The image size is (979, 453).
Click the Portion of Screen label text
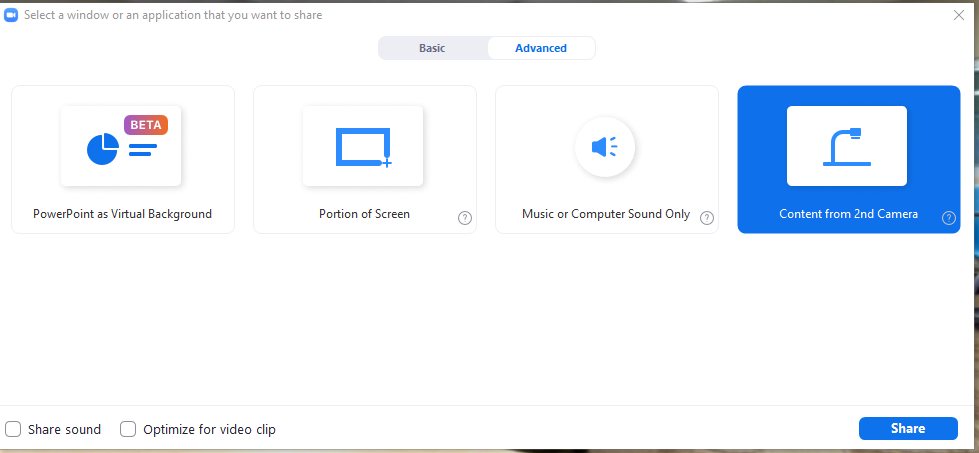tap(364, 214)
